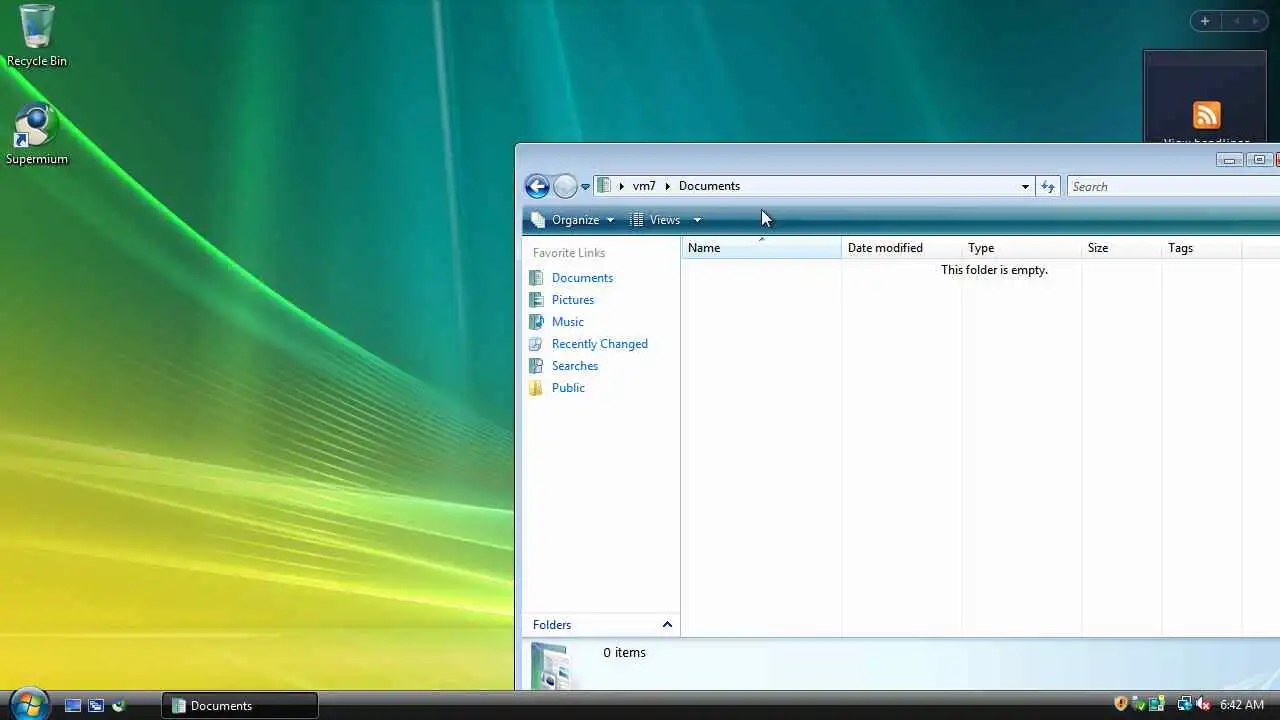Open the address bar history dropdown
This screenshot has width=1280, height=720.
[x=1025, y=186]
